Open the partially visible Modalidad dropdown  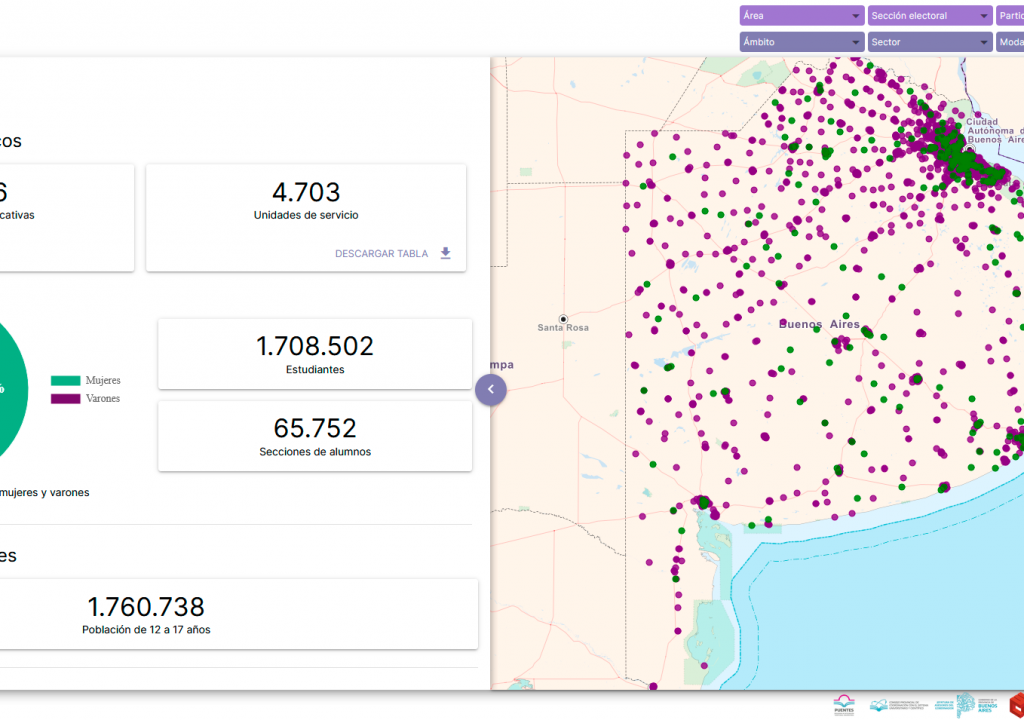[1010, 42]
